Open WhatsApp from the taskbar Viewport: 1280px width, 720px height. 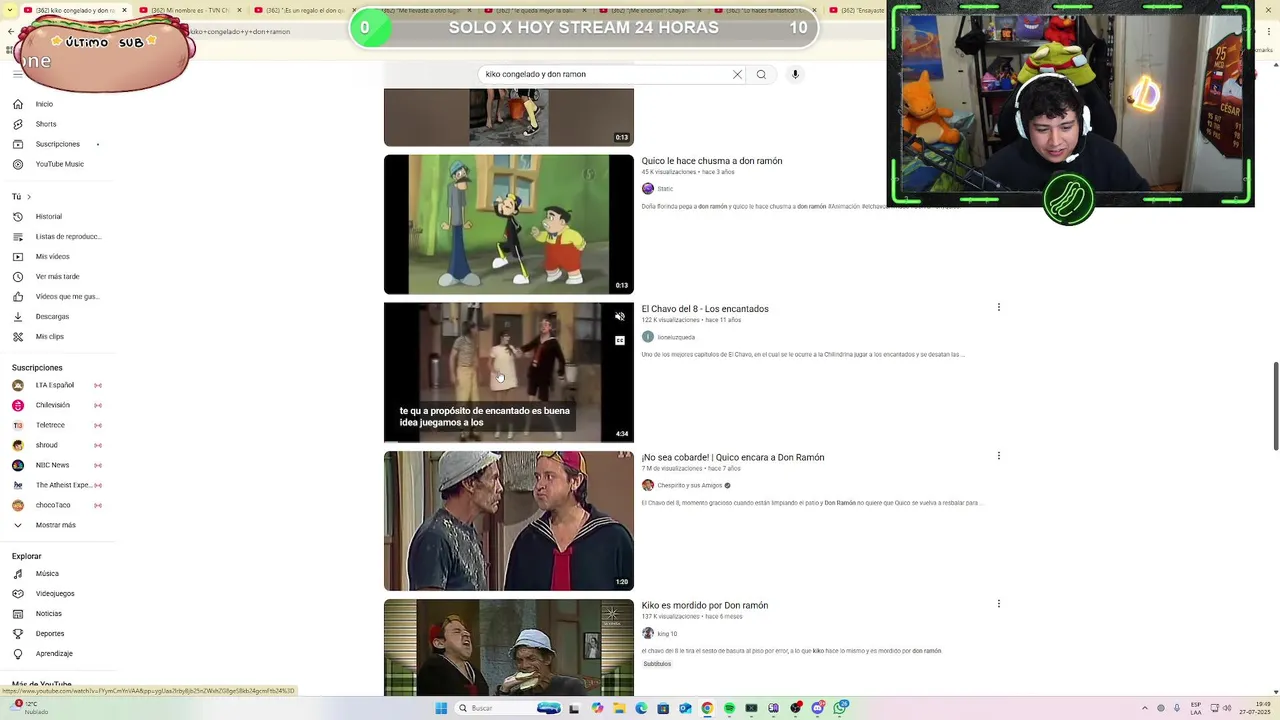click(841, 708)
